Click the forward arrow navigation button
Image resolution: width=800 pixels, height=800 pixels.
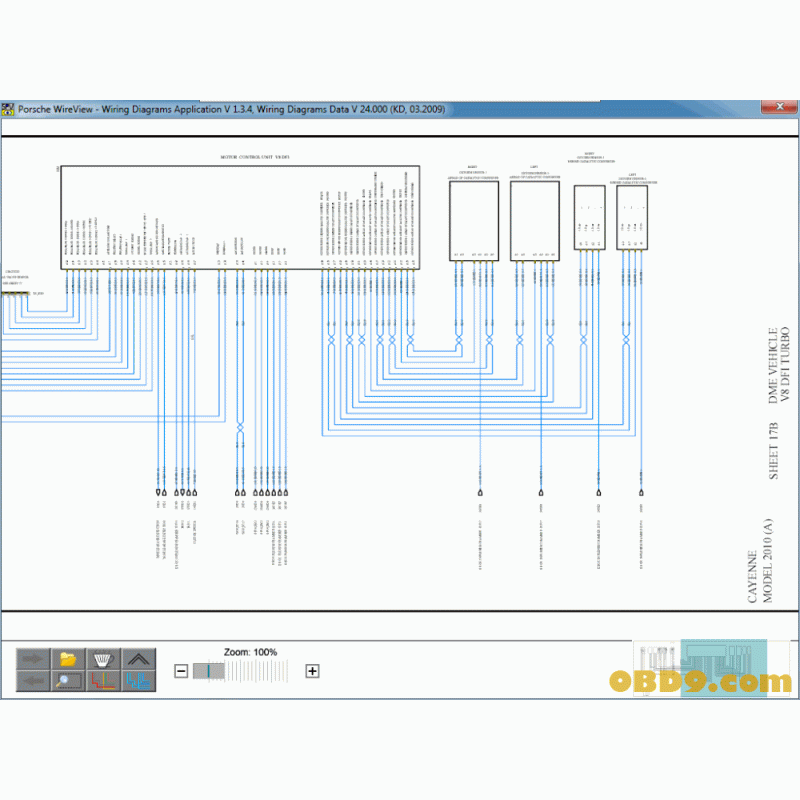pos(33,659)
